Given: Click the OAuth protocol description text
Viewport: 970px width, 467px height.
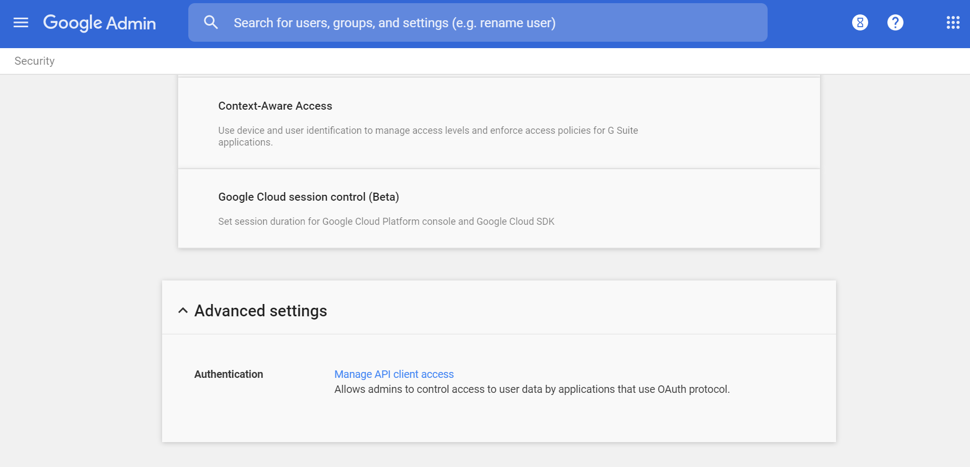Looking at the screenshot, I should [532, 389].
